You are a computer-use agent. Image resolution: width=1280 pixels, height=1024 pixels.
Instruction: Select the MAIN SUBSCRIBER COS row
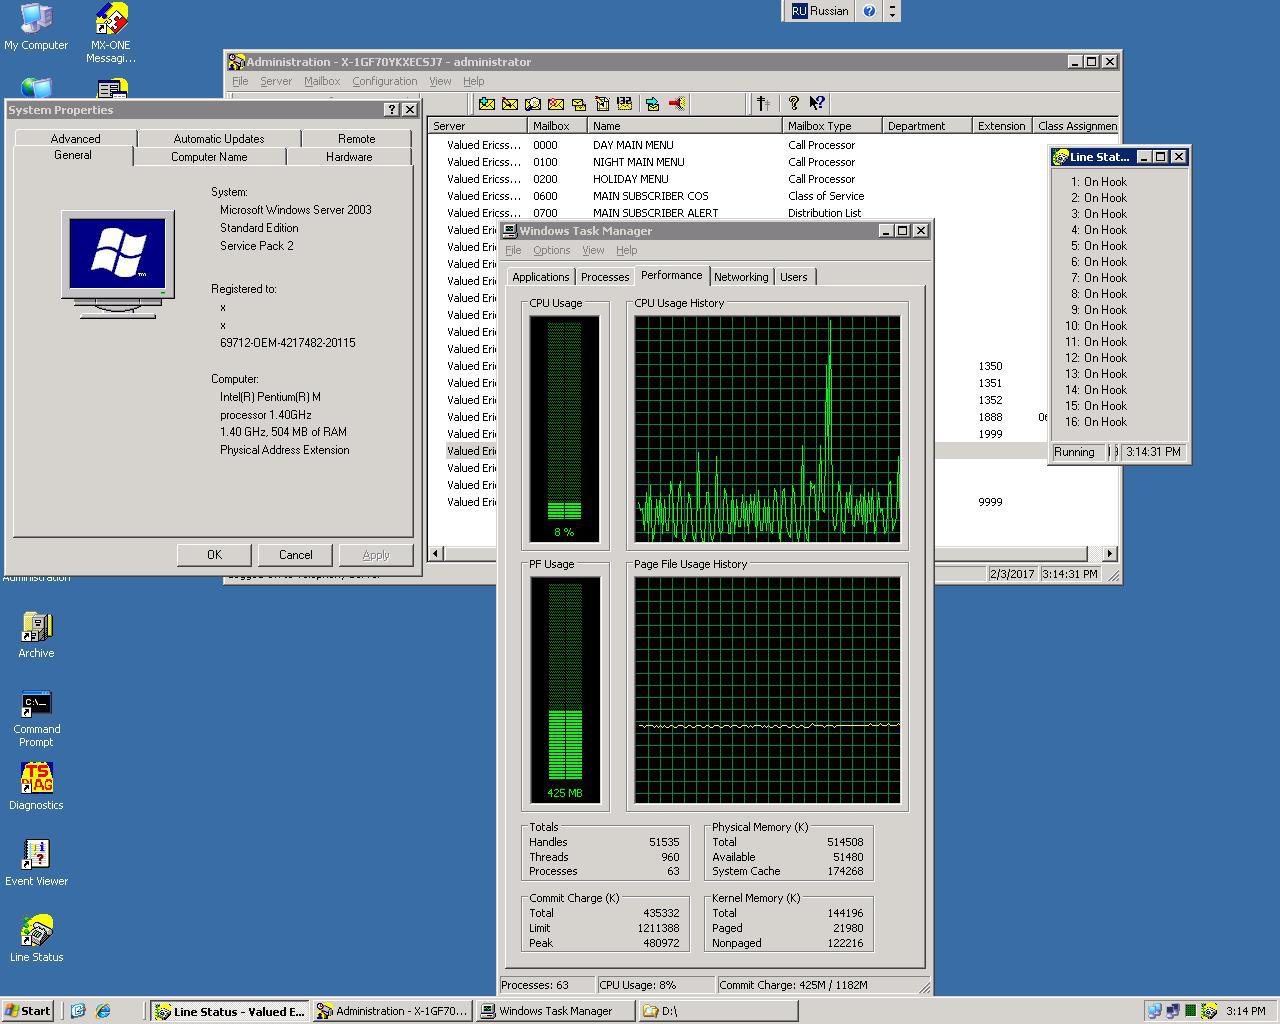772,196
